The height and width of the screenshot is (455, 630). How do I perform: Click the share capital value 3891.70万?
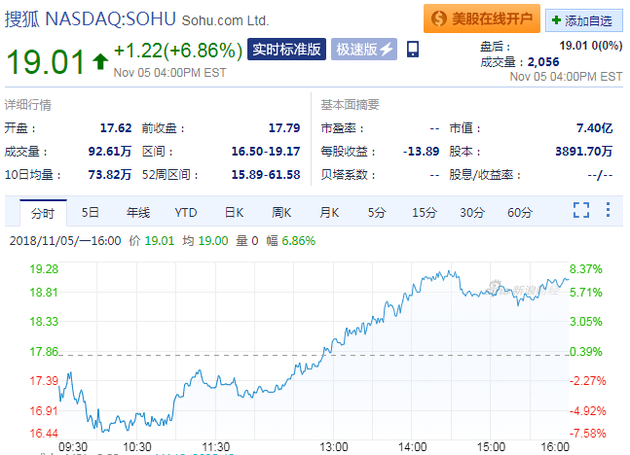pyautogui.click(x=584, y=151)
